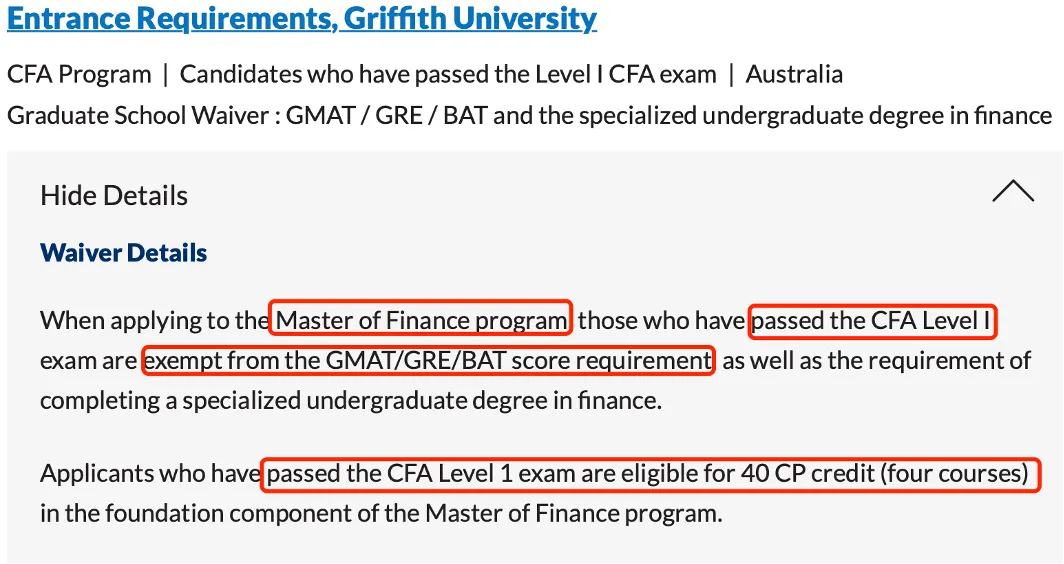Click the highlighted 'Master of Finance program' box
The width and height of the screenshot is (1064, 564).
pyautogui.click(x=421, y=318)
